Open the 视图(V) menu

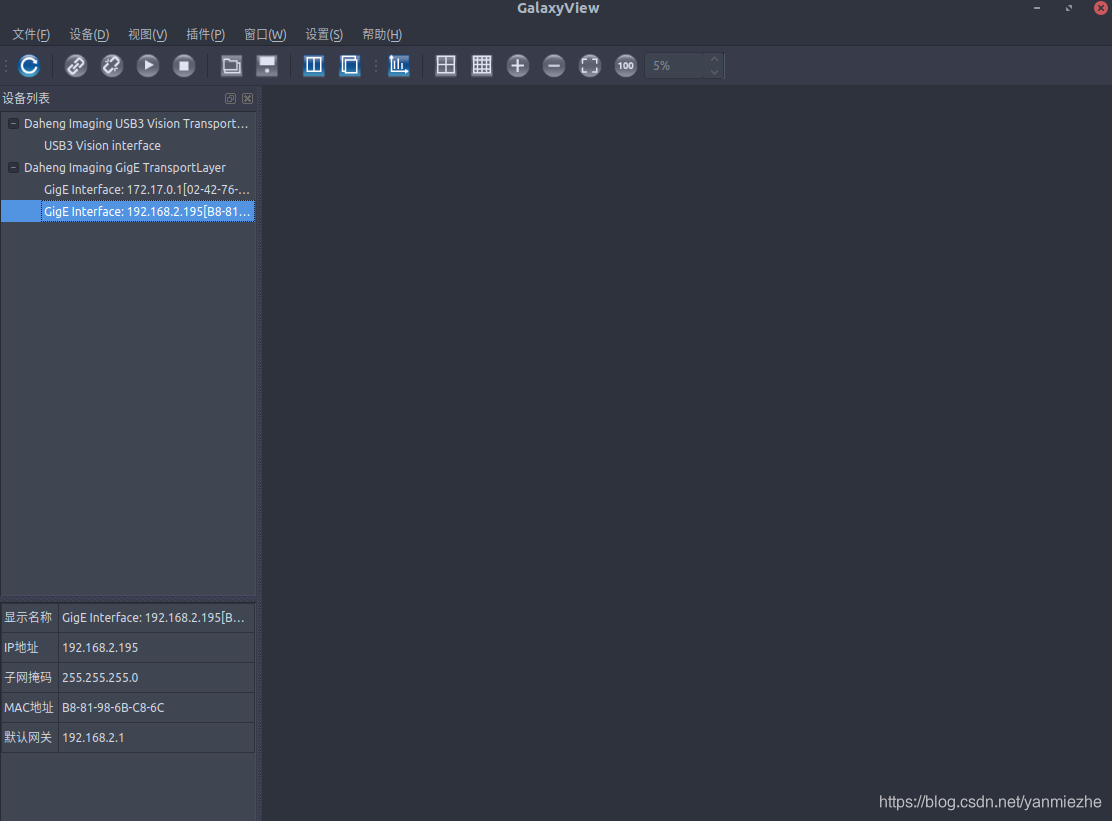point(148,34)
